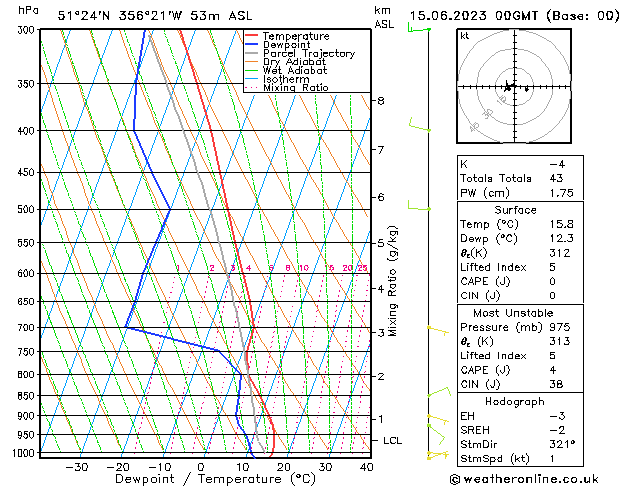Click the 8 km altitude tick label
The image size is (629, 486).
point(381,101)
